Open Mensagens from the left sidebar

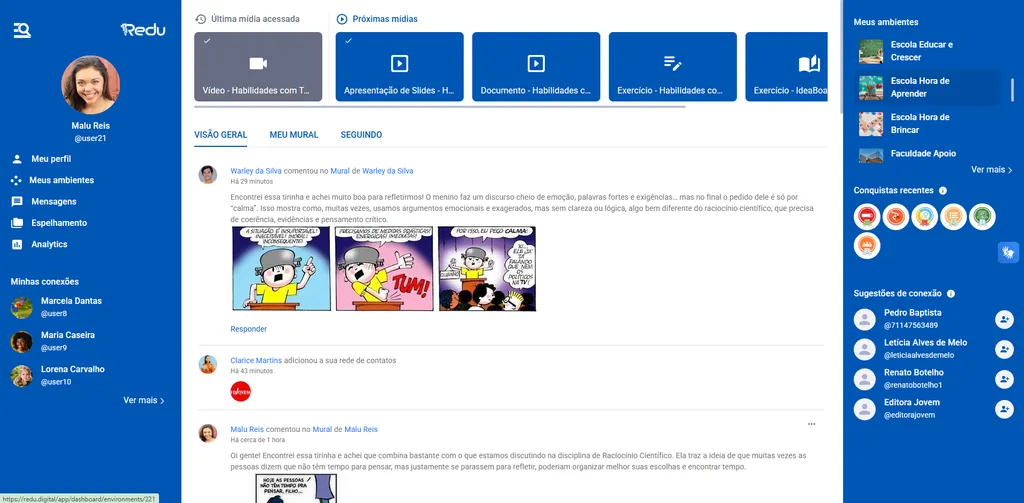tap(53, 201)
